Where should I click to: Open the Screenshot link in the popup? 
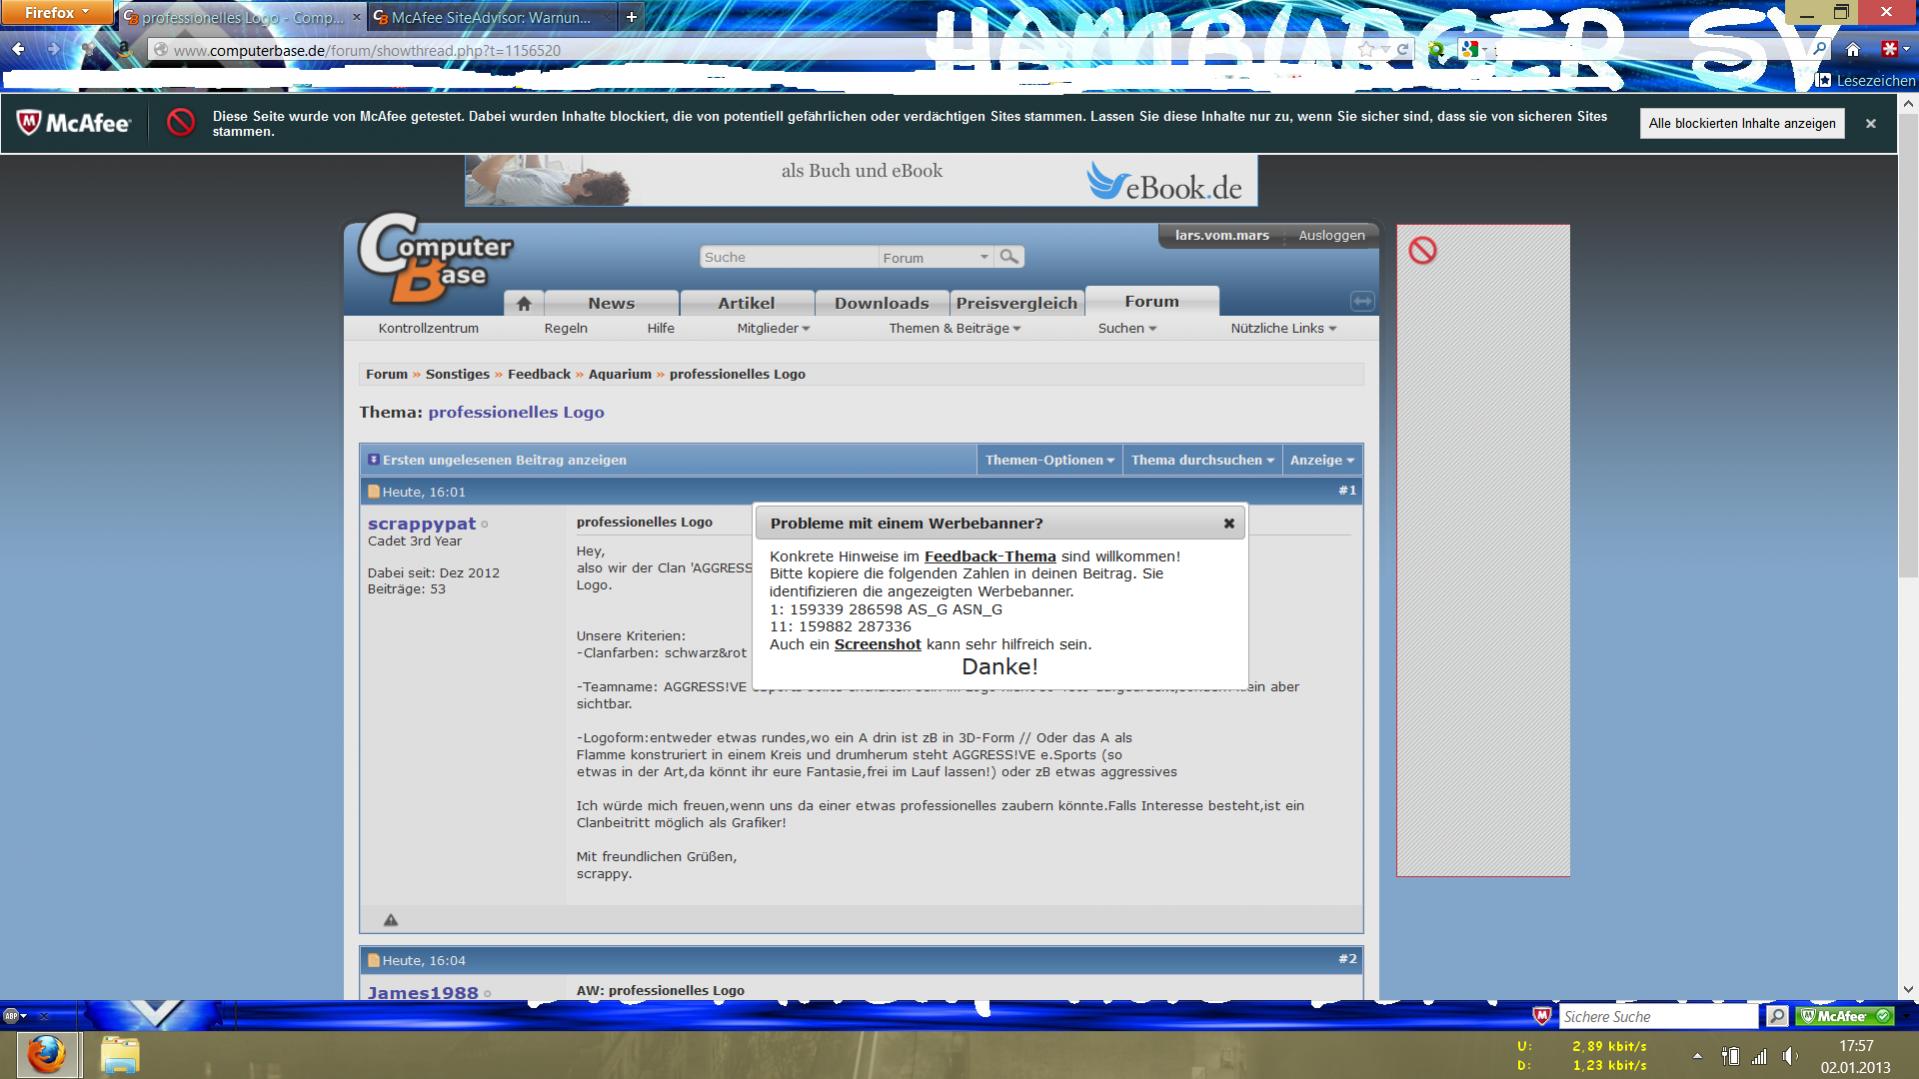tap(877, 644)
